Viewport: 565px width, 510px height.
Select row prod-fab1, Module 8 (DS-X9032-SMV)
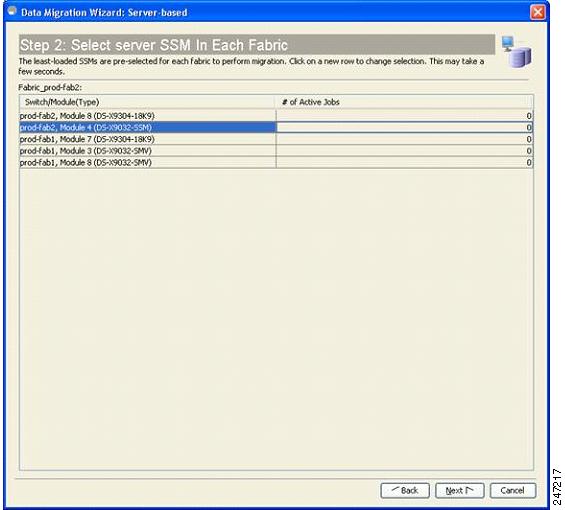276,163
